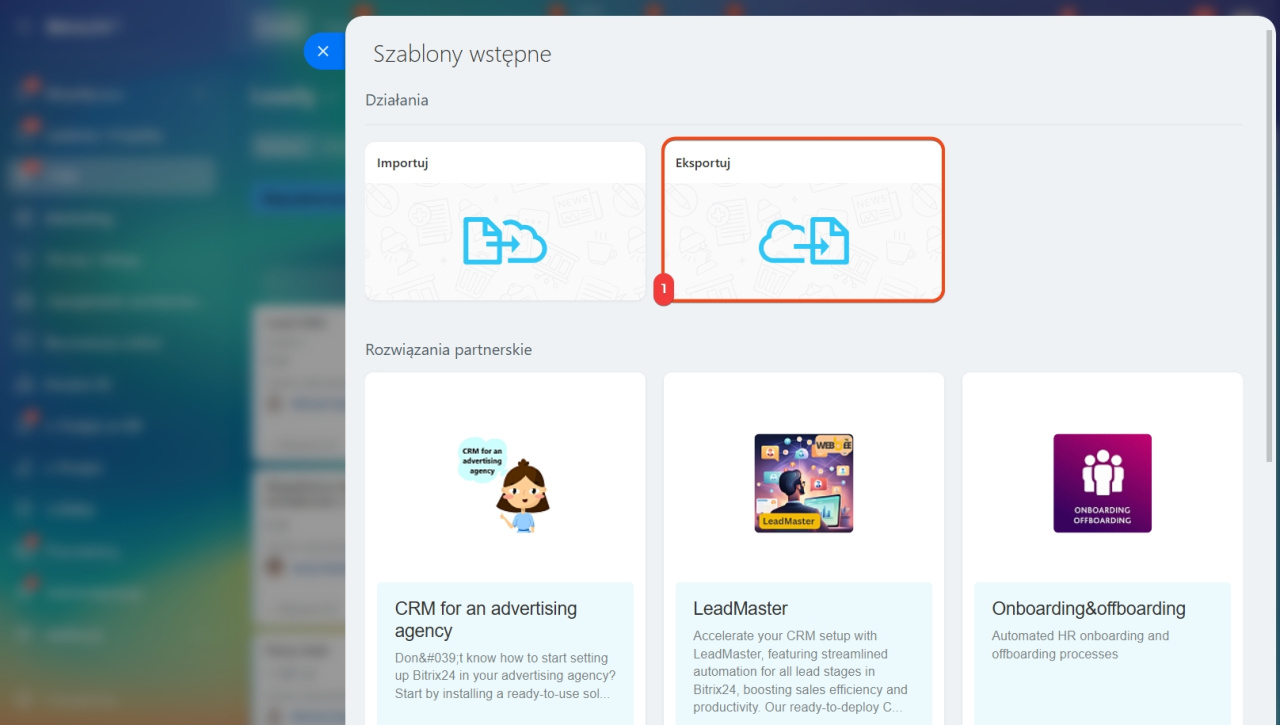Click the Rozwiązania partnerskie section heading

tap(448, 350)
